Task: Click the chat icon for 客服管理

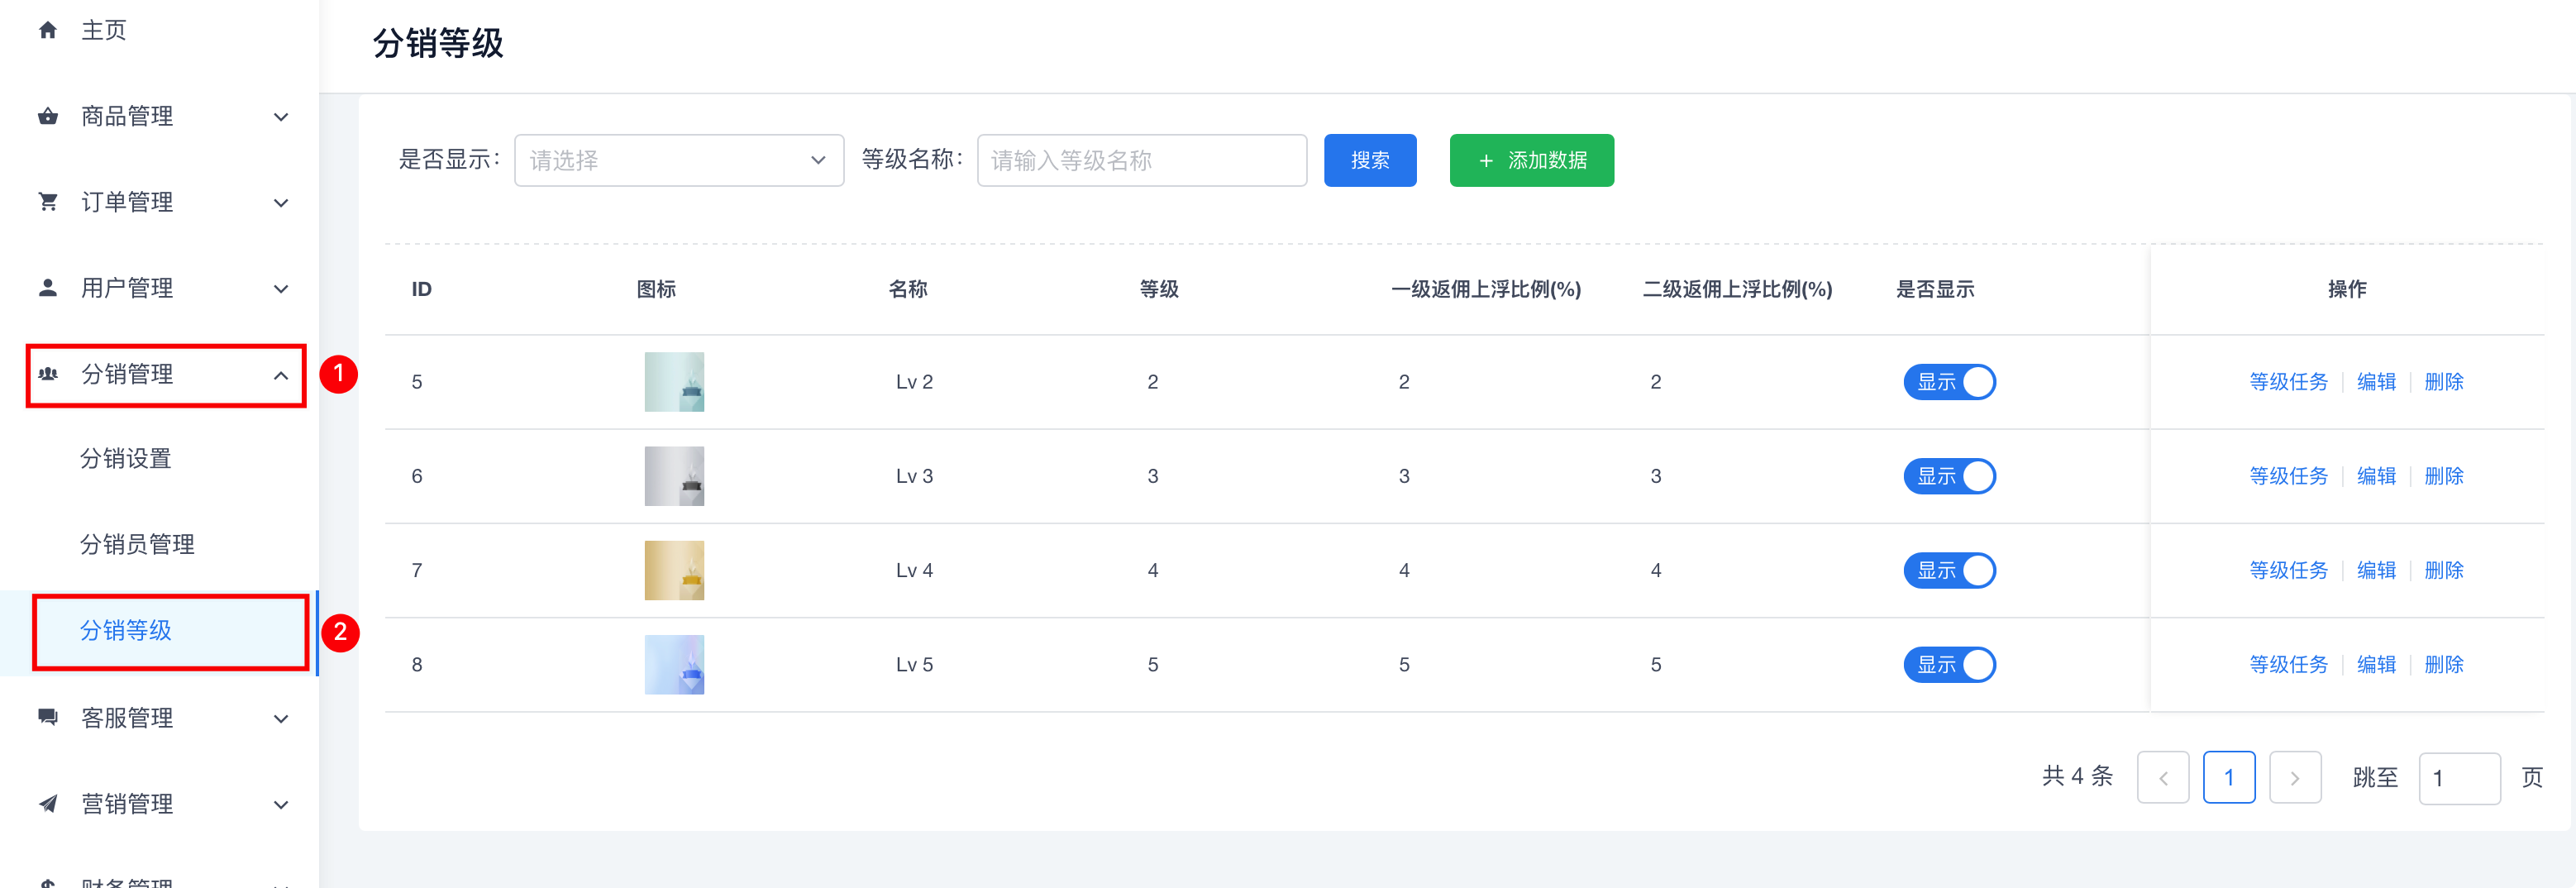Action: (48, 717)
